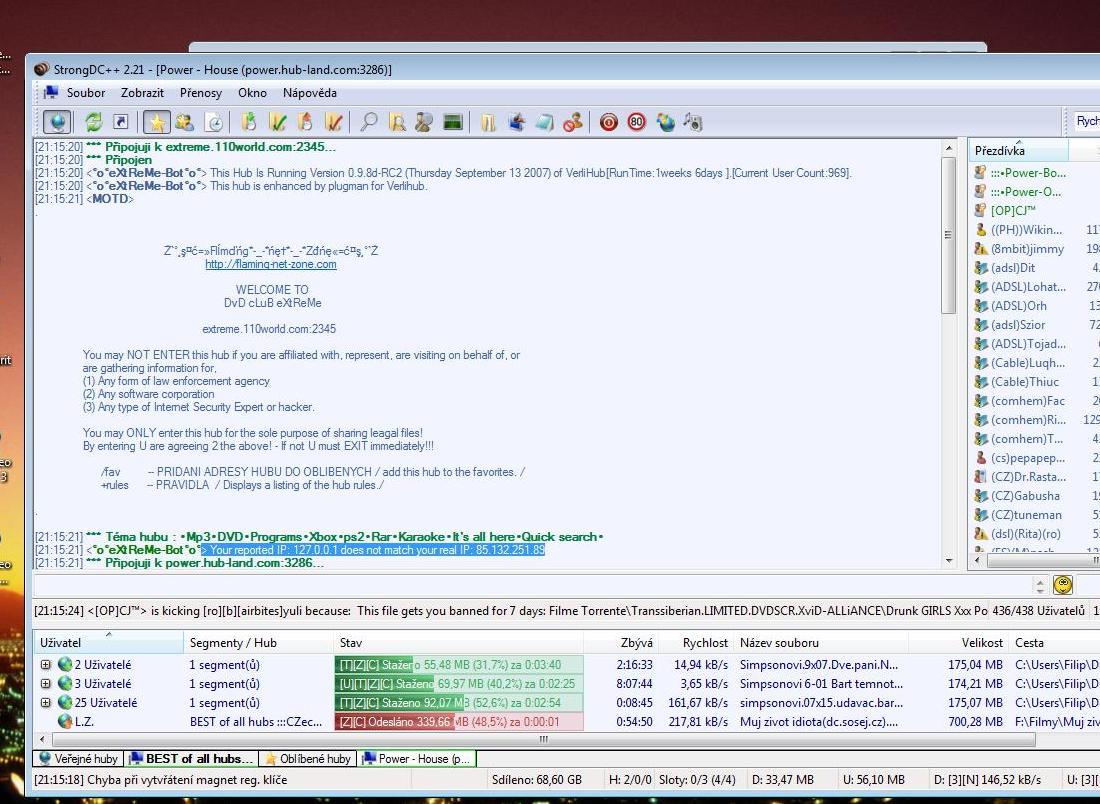Expand the '2 Uživatelé' transfer row
The width and height of the screenshot is (1100, 804).
[46, 664]
